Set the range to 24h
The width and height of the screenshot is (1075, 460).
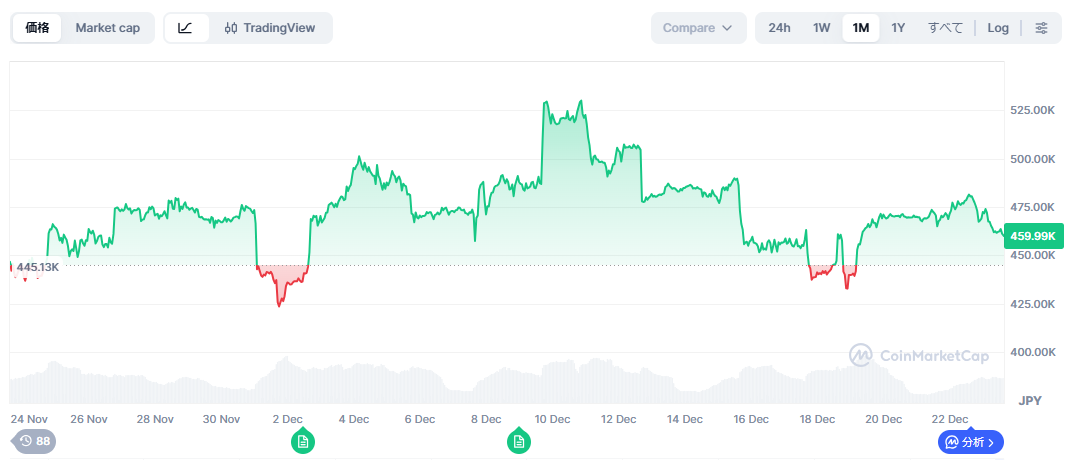(779, 28)
